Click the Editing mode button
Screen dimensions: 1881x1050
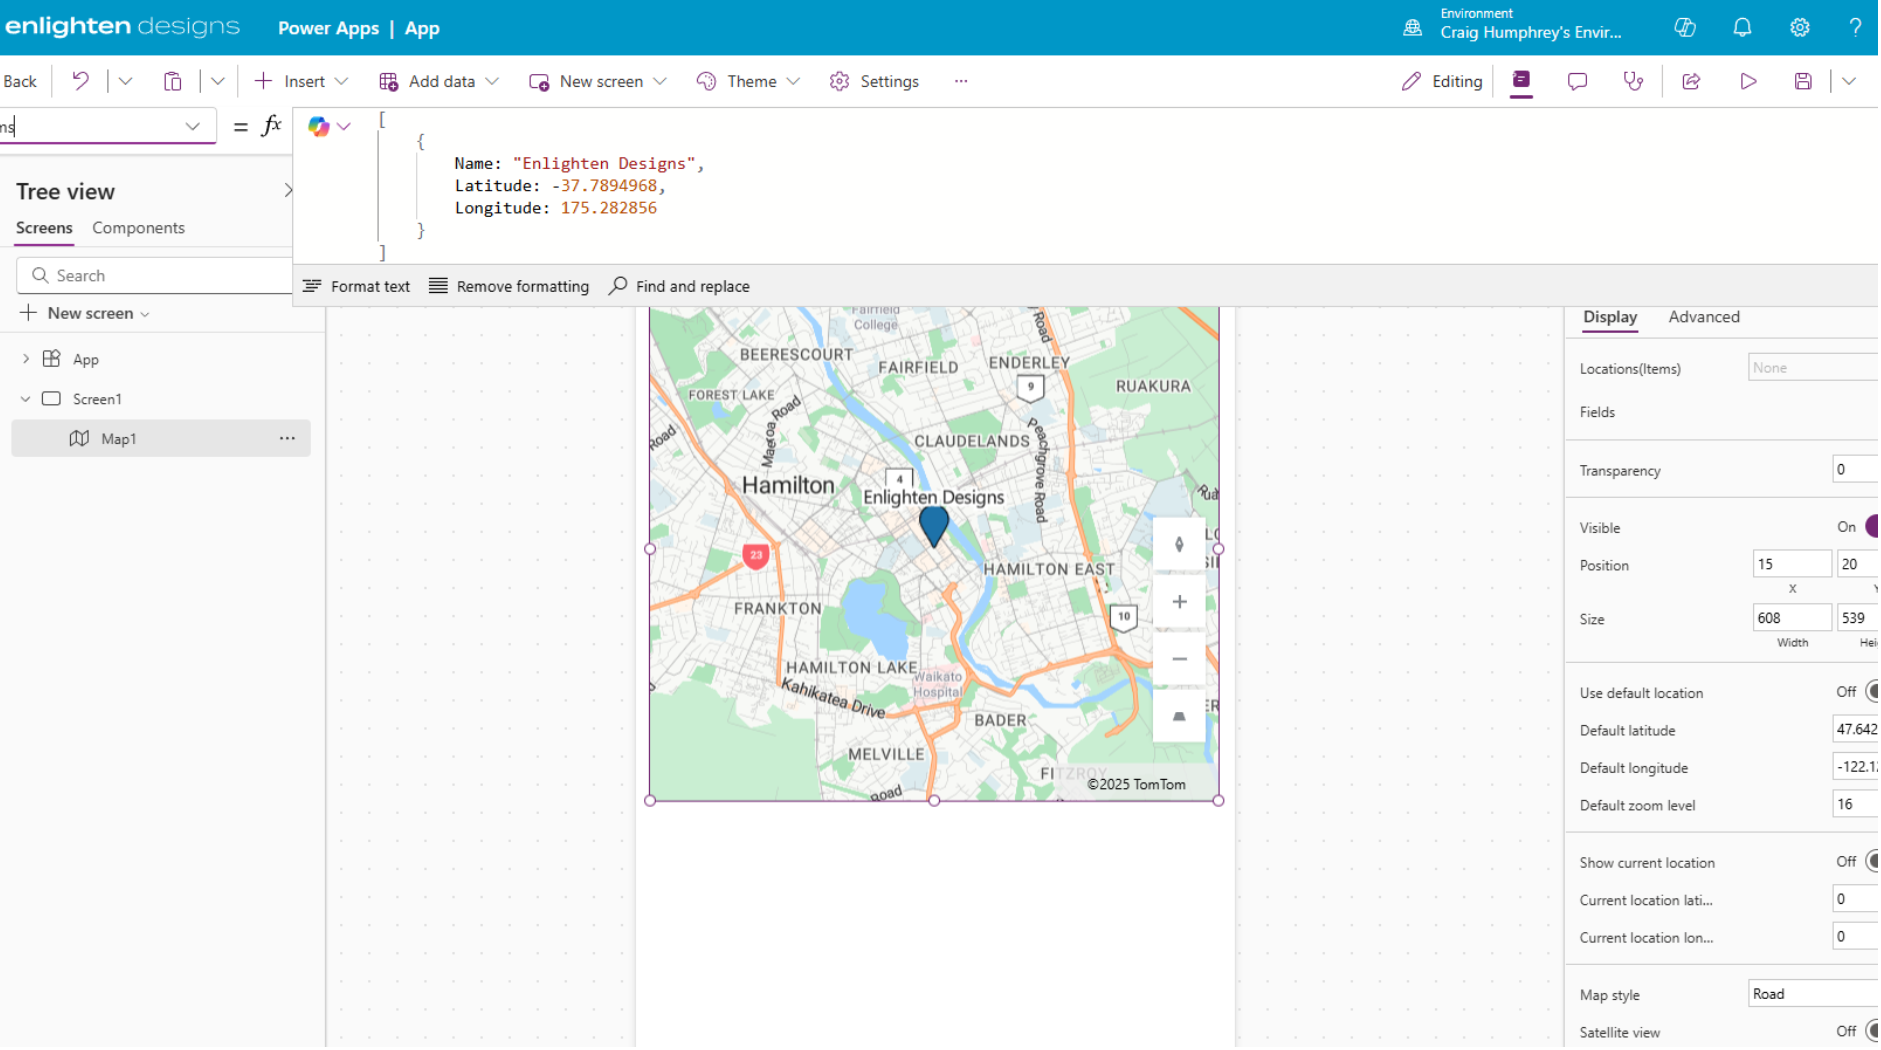1442,81
